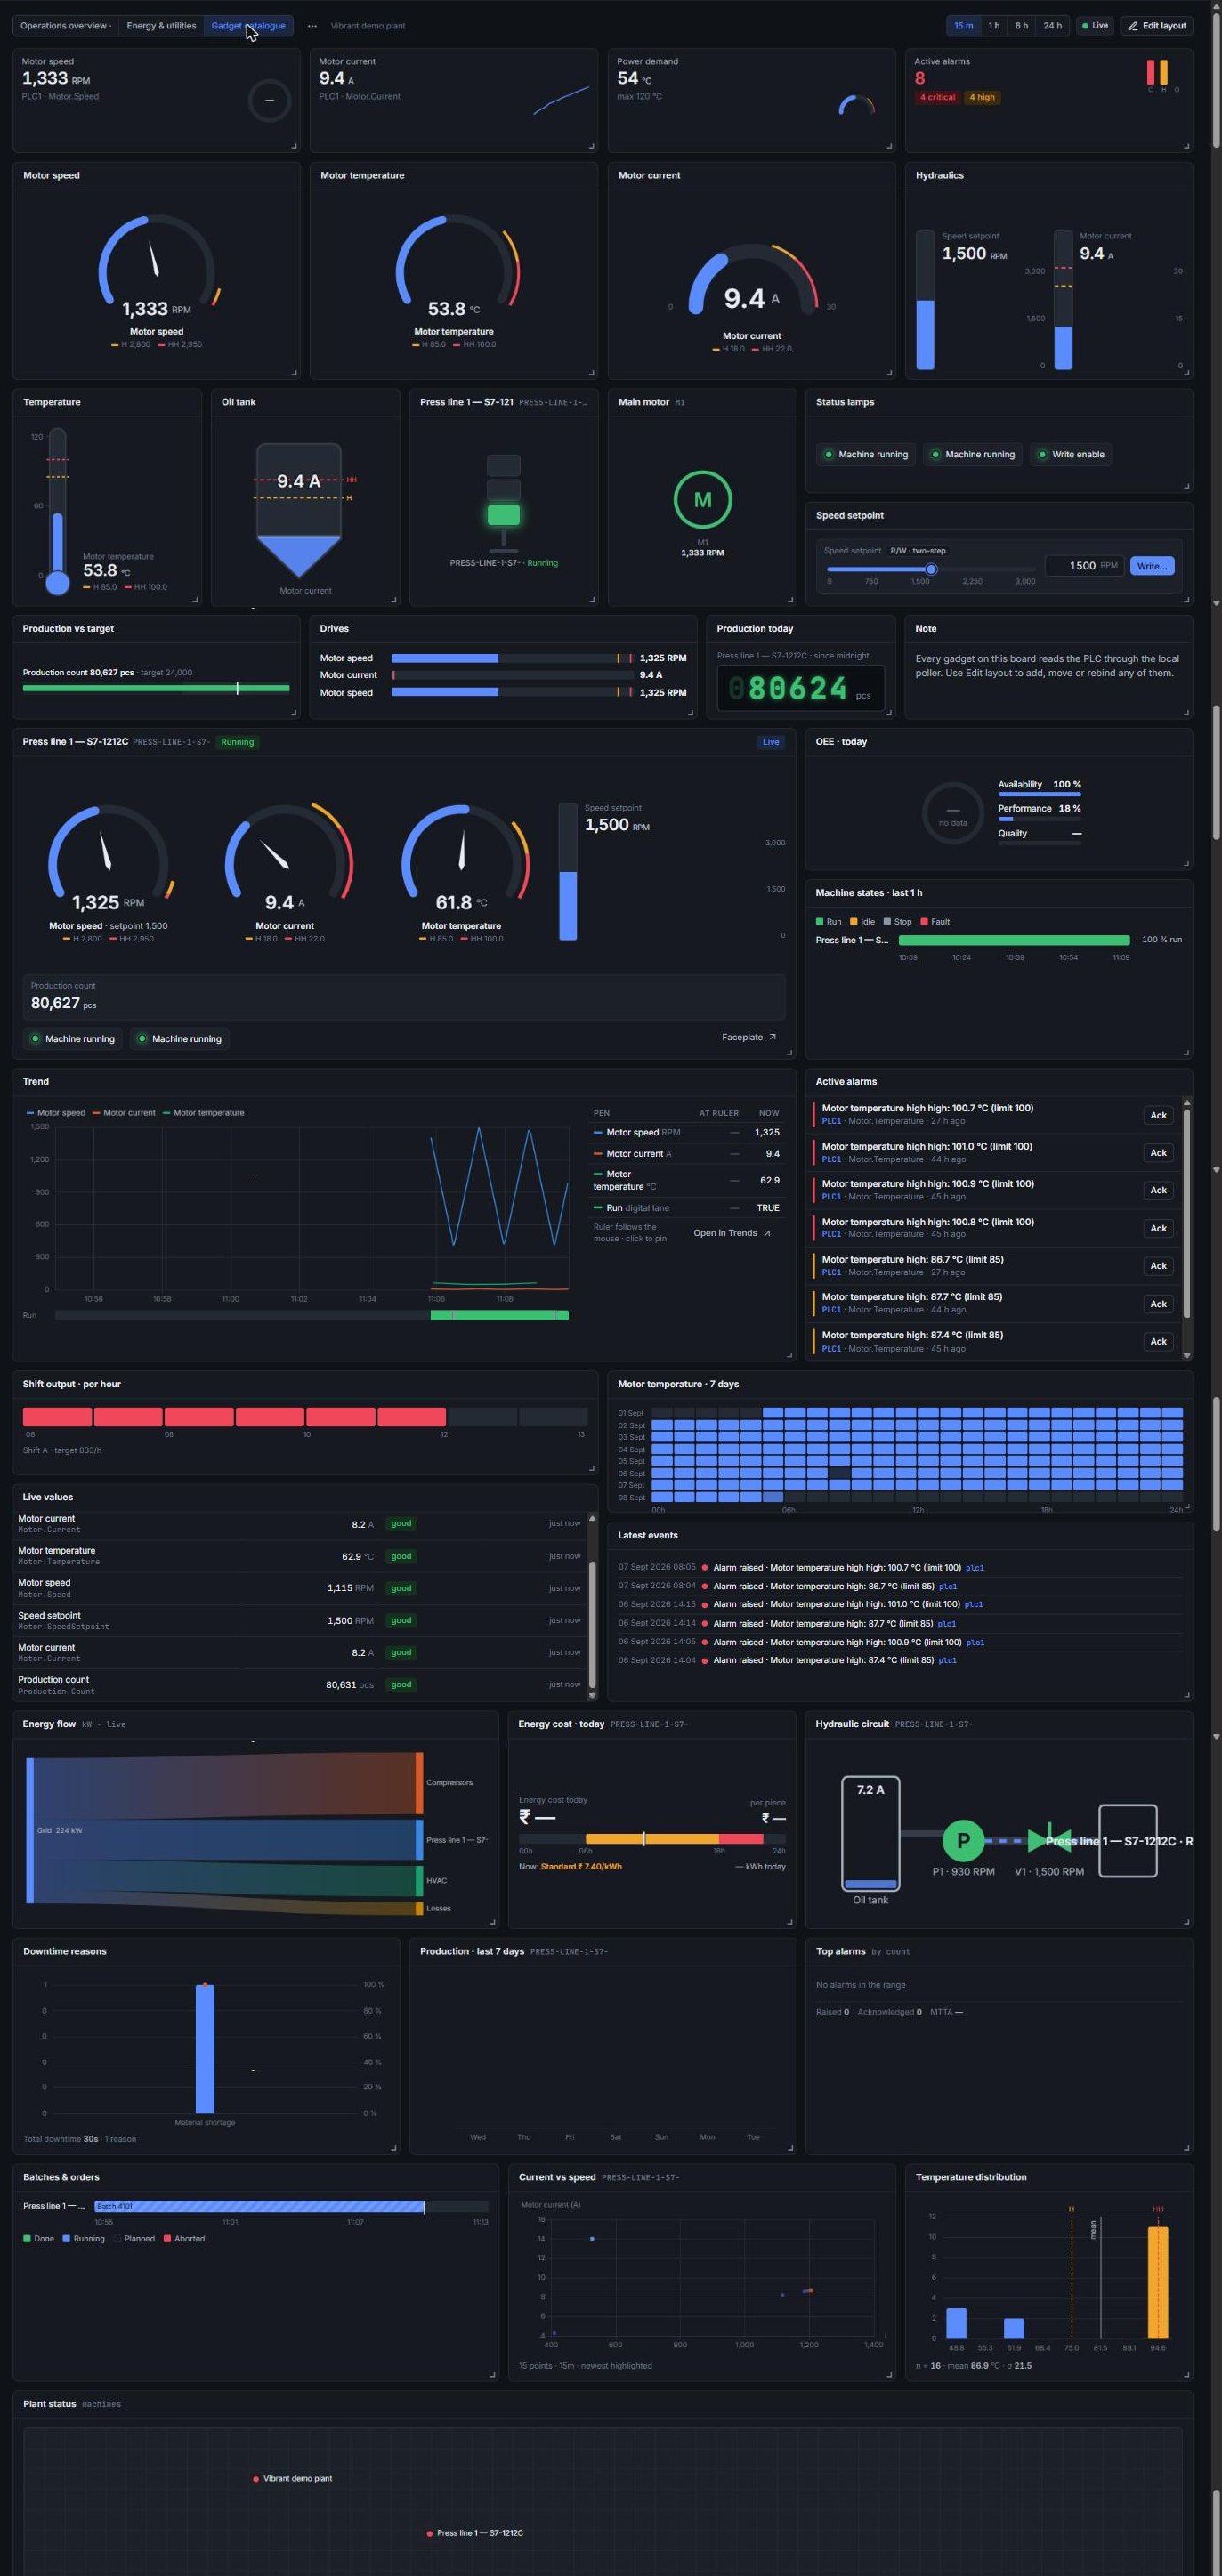This screenshot has width=1222, height=2576.
Task: Click the hydraulic pump P symbol
Action: (x=962, y=1840)
